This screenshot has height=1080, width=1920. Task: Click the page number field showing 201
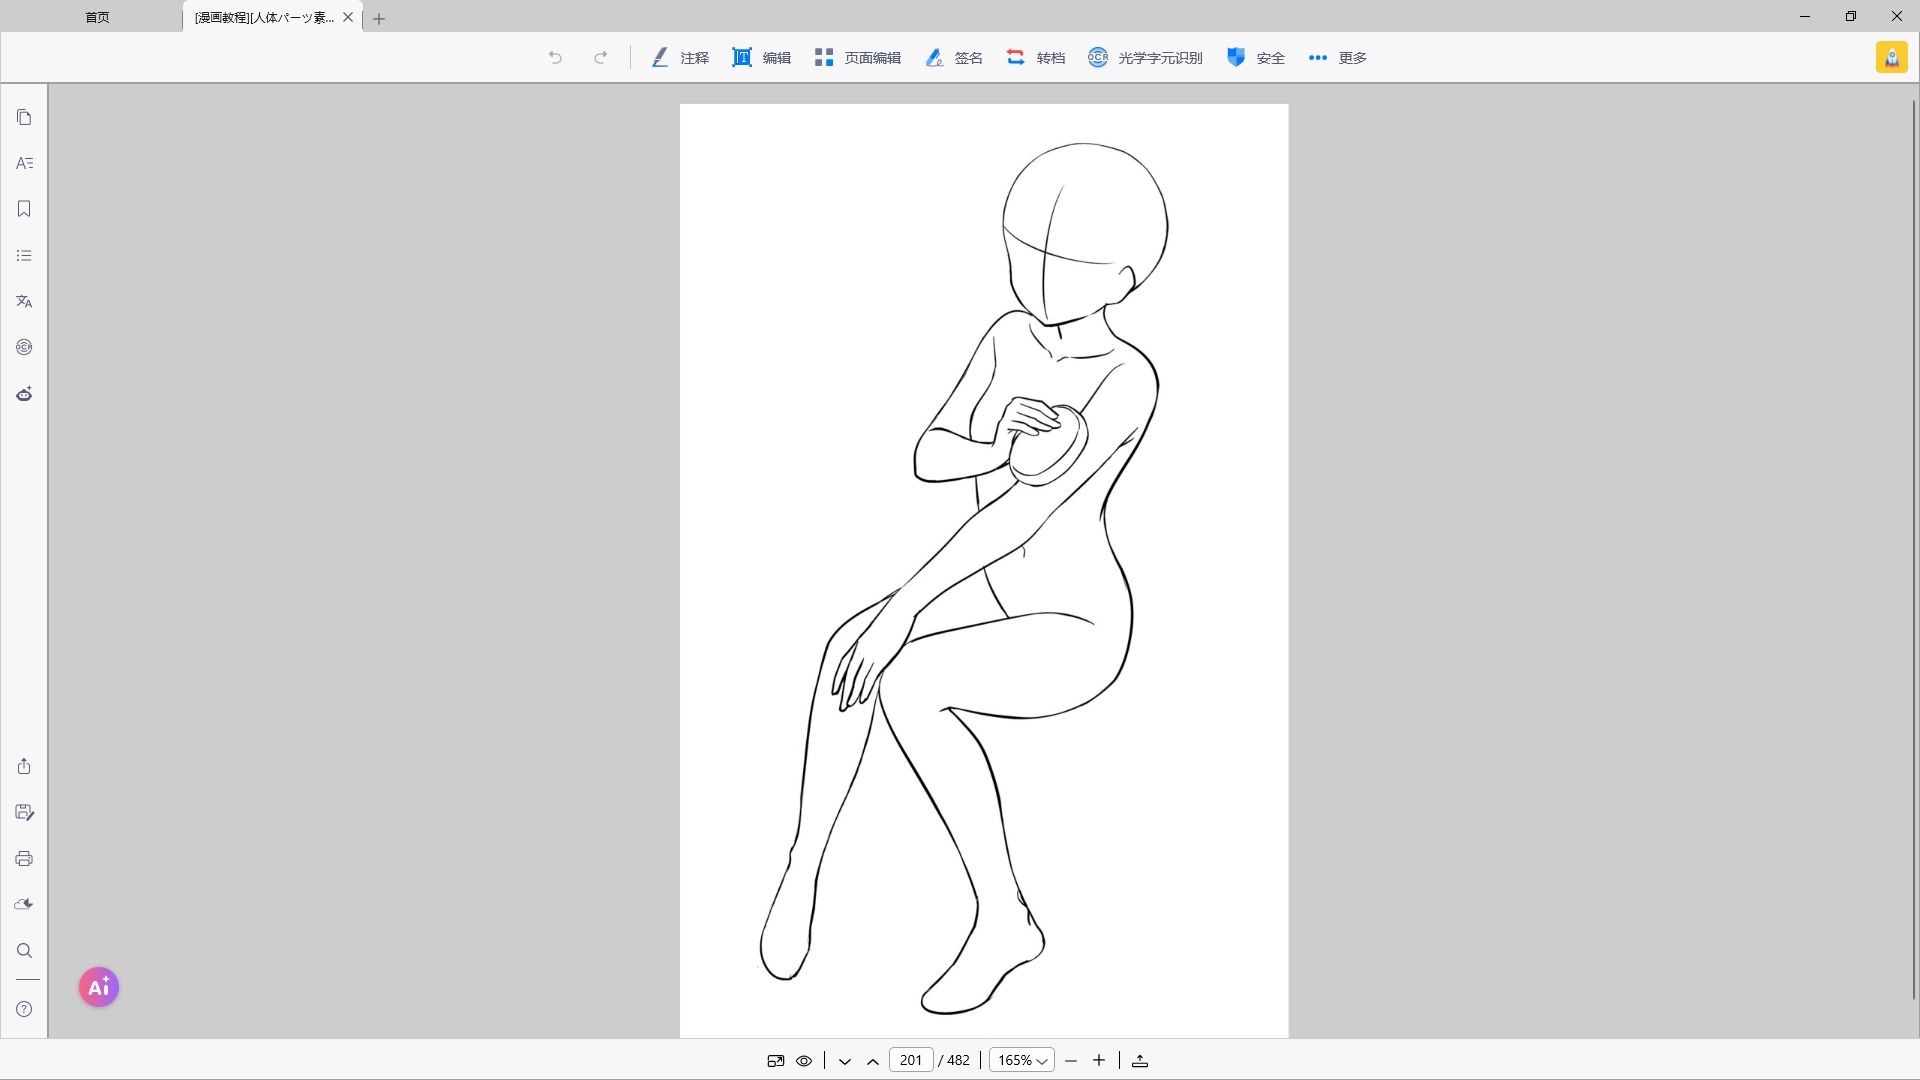(x=911, y=1061)
